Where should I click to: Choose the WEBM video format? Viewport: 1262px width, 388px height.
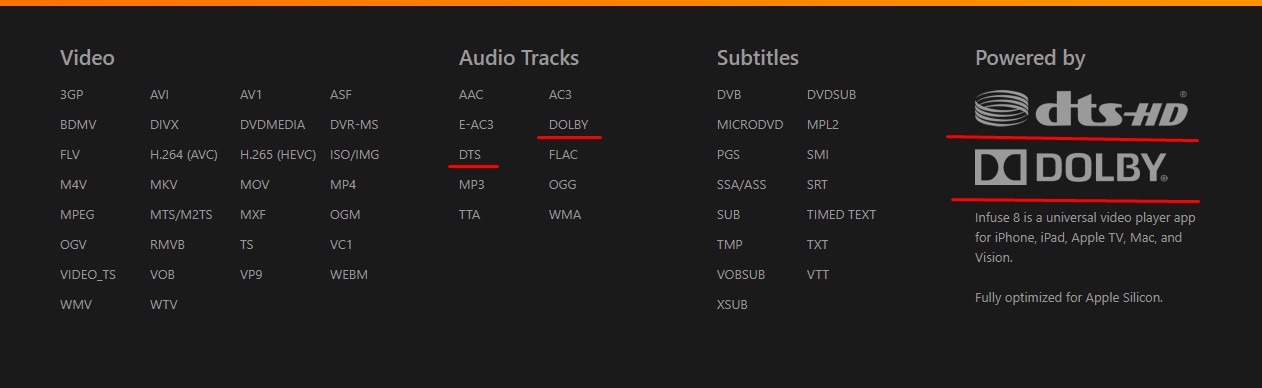pyautogui.click(x=349, y=275)
